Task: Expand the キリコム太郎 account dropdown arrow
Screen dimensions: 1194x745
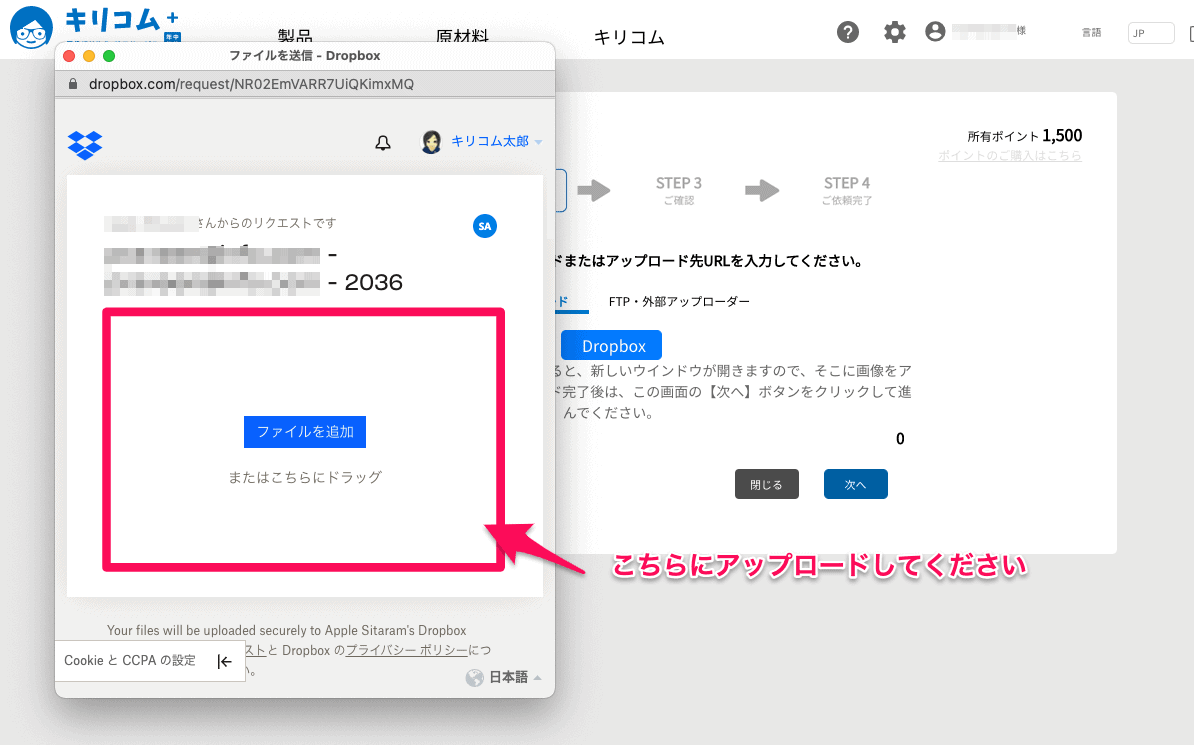Action: tap(538, 142)
